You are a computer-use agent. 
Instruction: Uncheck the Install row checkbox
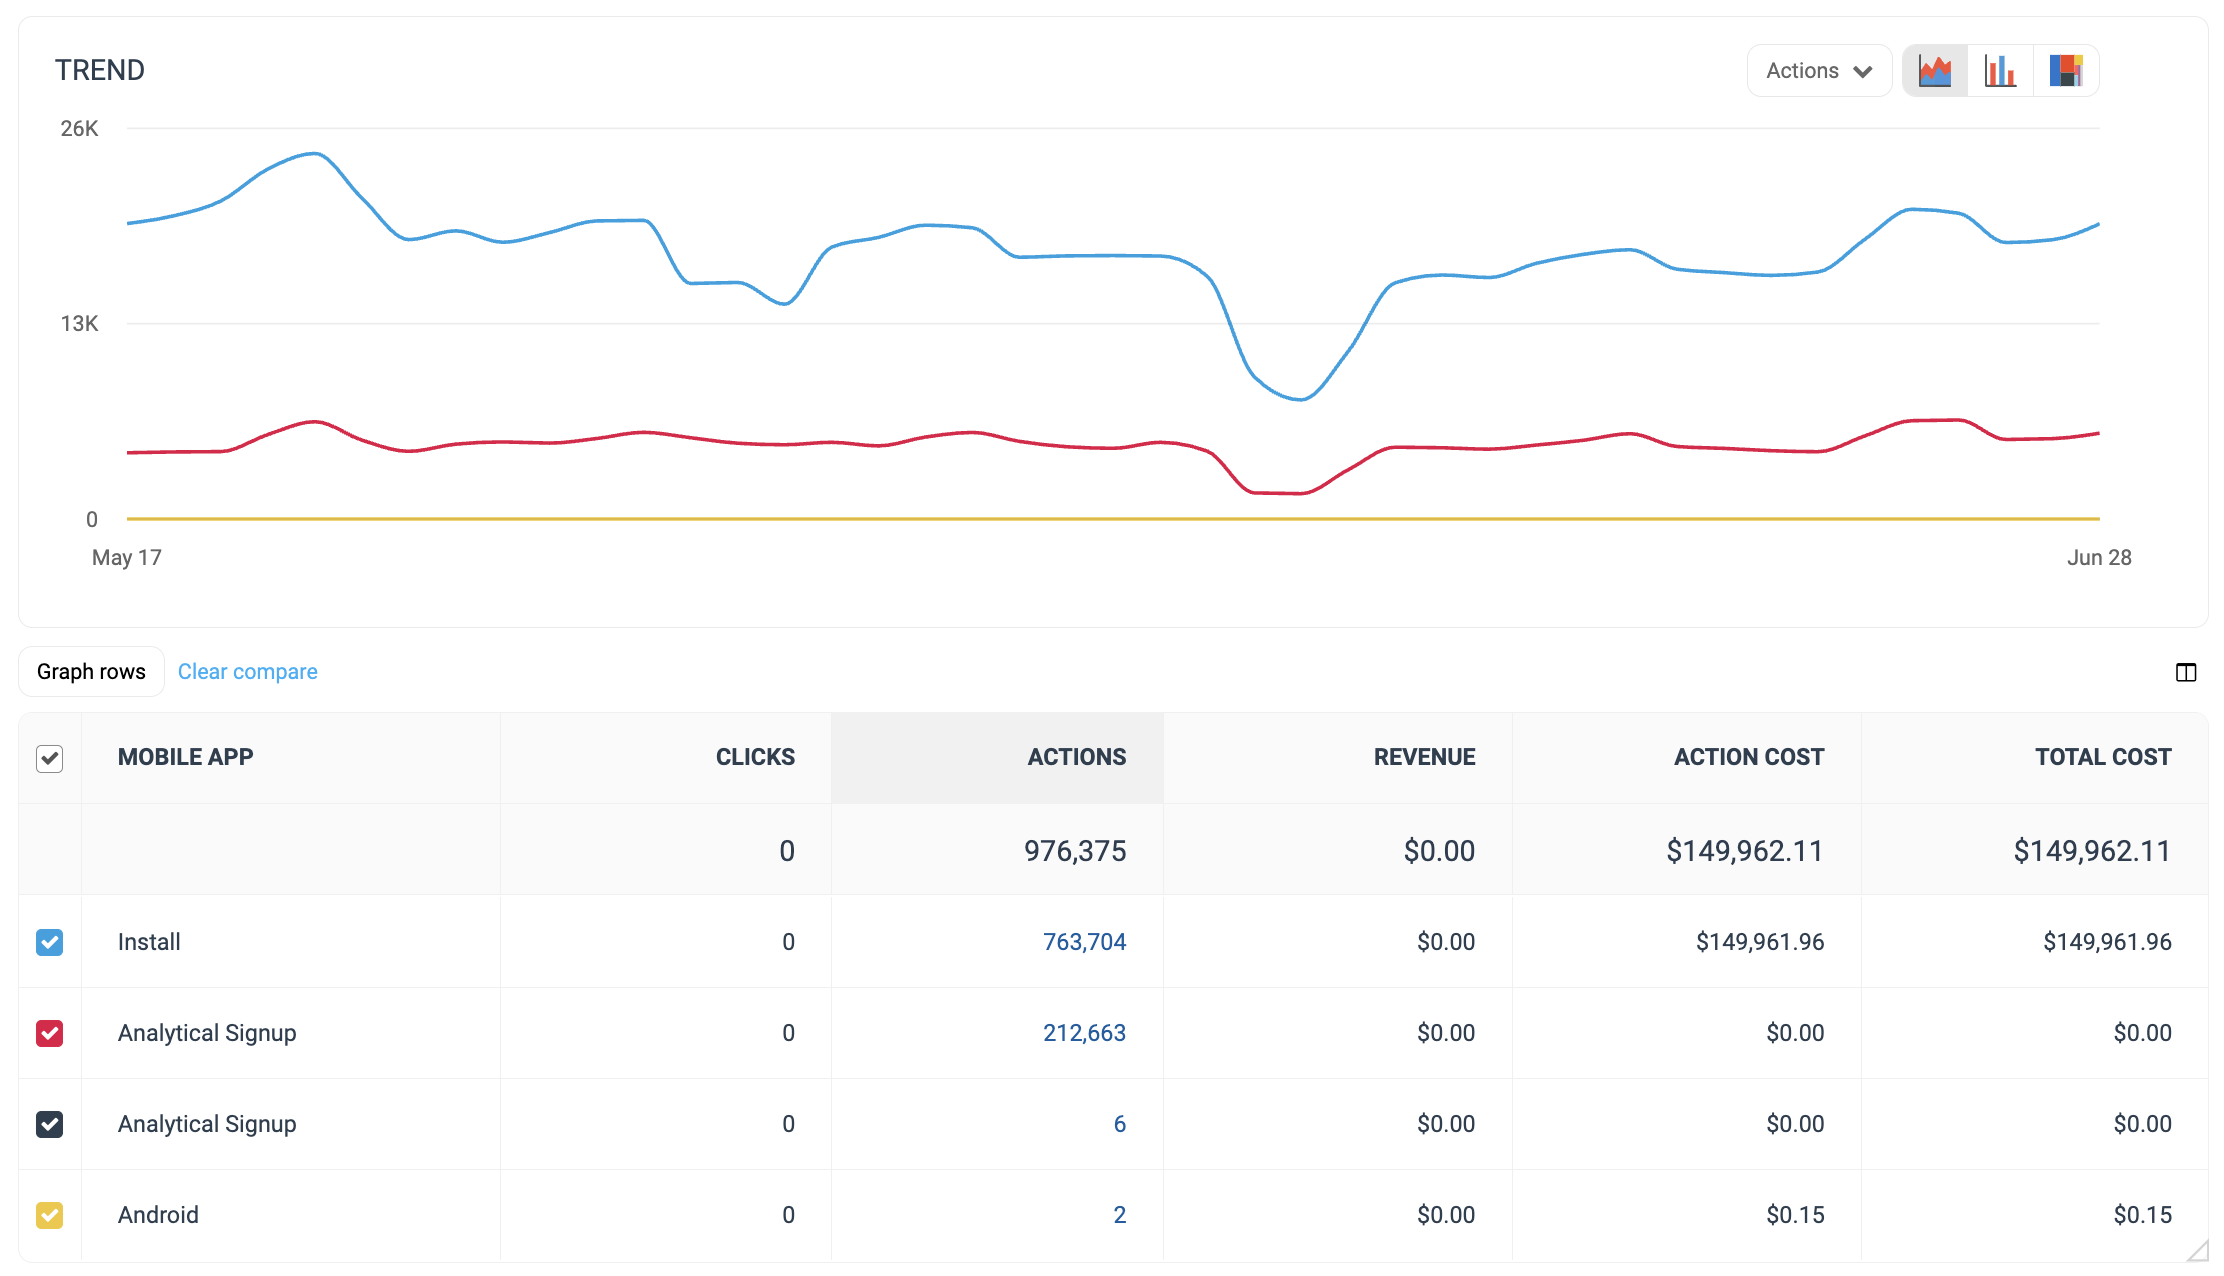click(x=50, y=942)
